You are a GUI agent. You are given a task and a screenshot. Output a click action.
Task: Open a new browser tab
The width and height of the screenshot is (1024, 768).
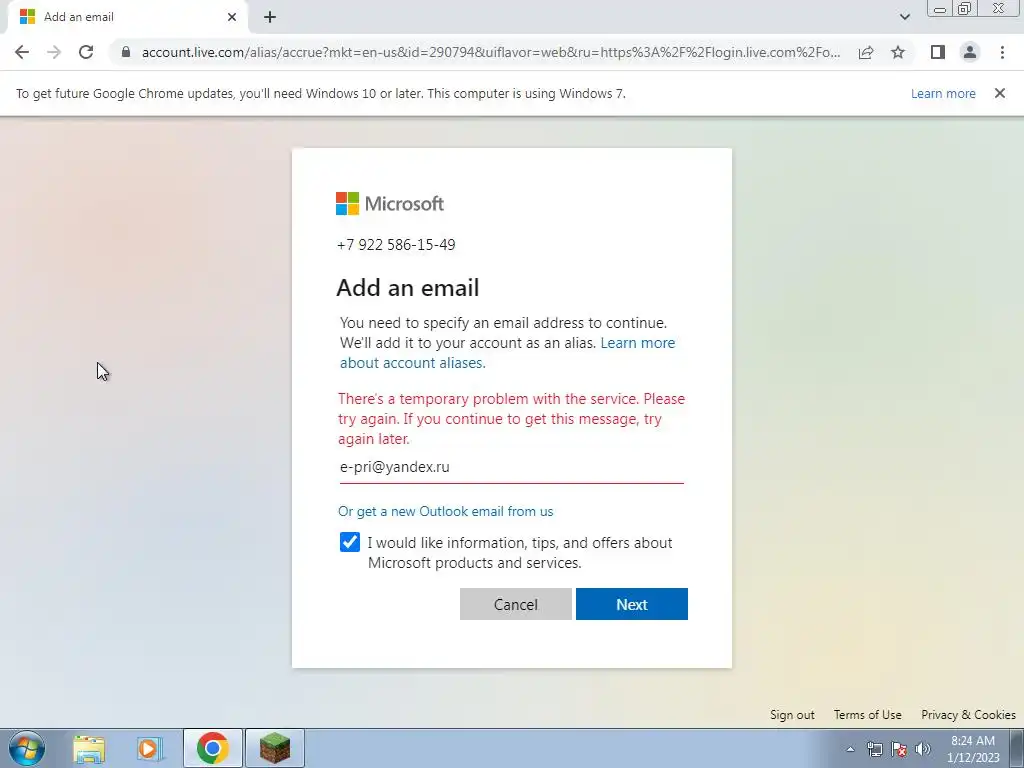(270, 17)
